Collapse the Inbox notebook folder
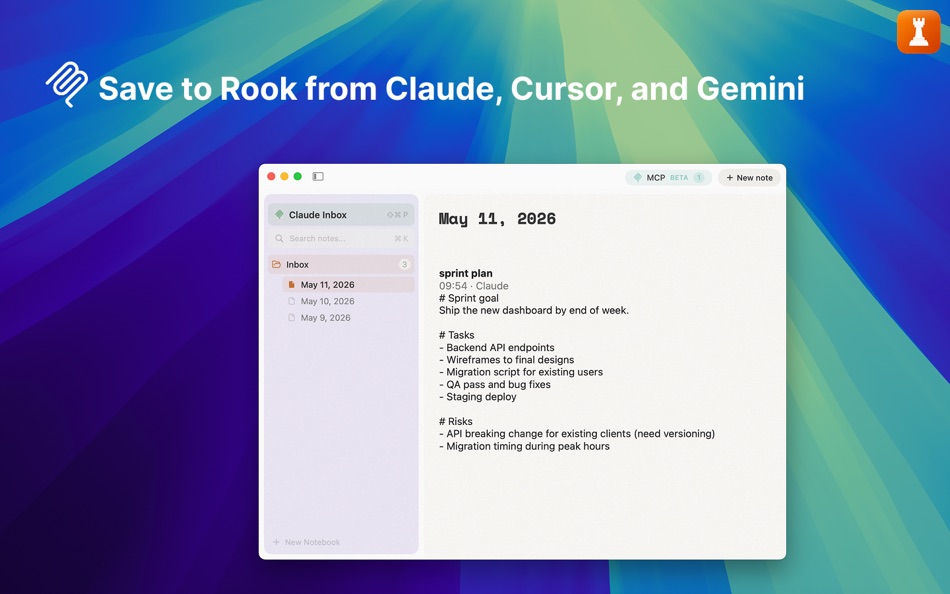The height and width of the screenshot is (594, 950). pos(341,264)
